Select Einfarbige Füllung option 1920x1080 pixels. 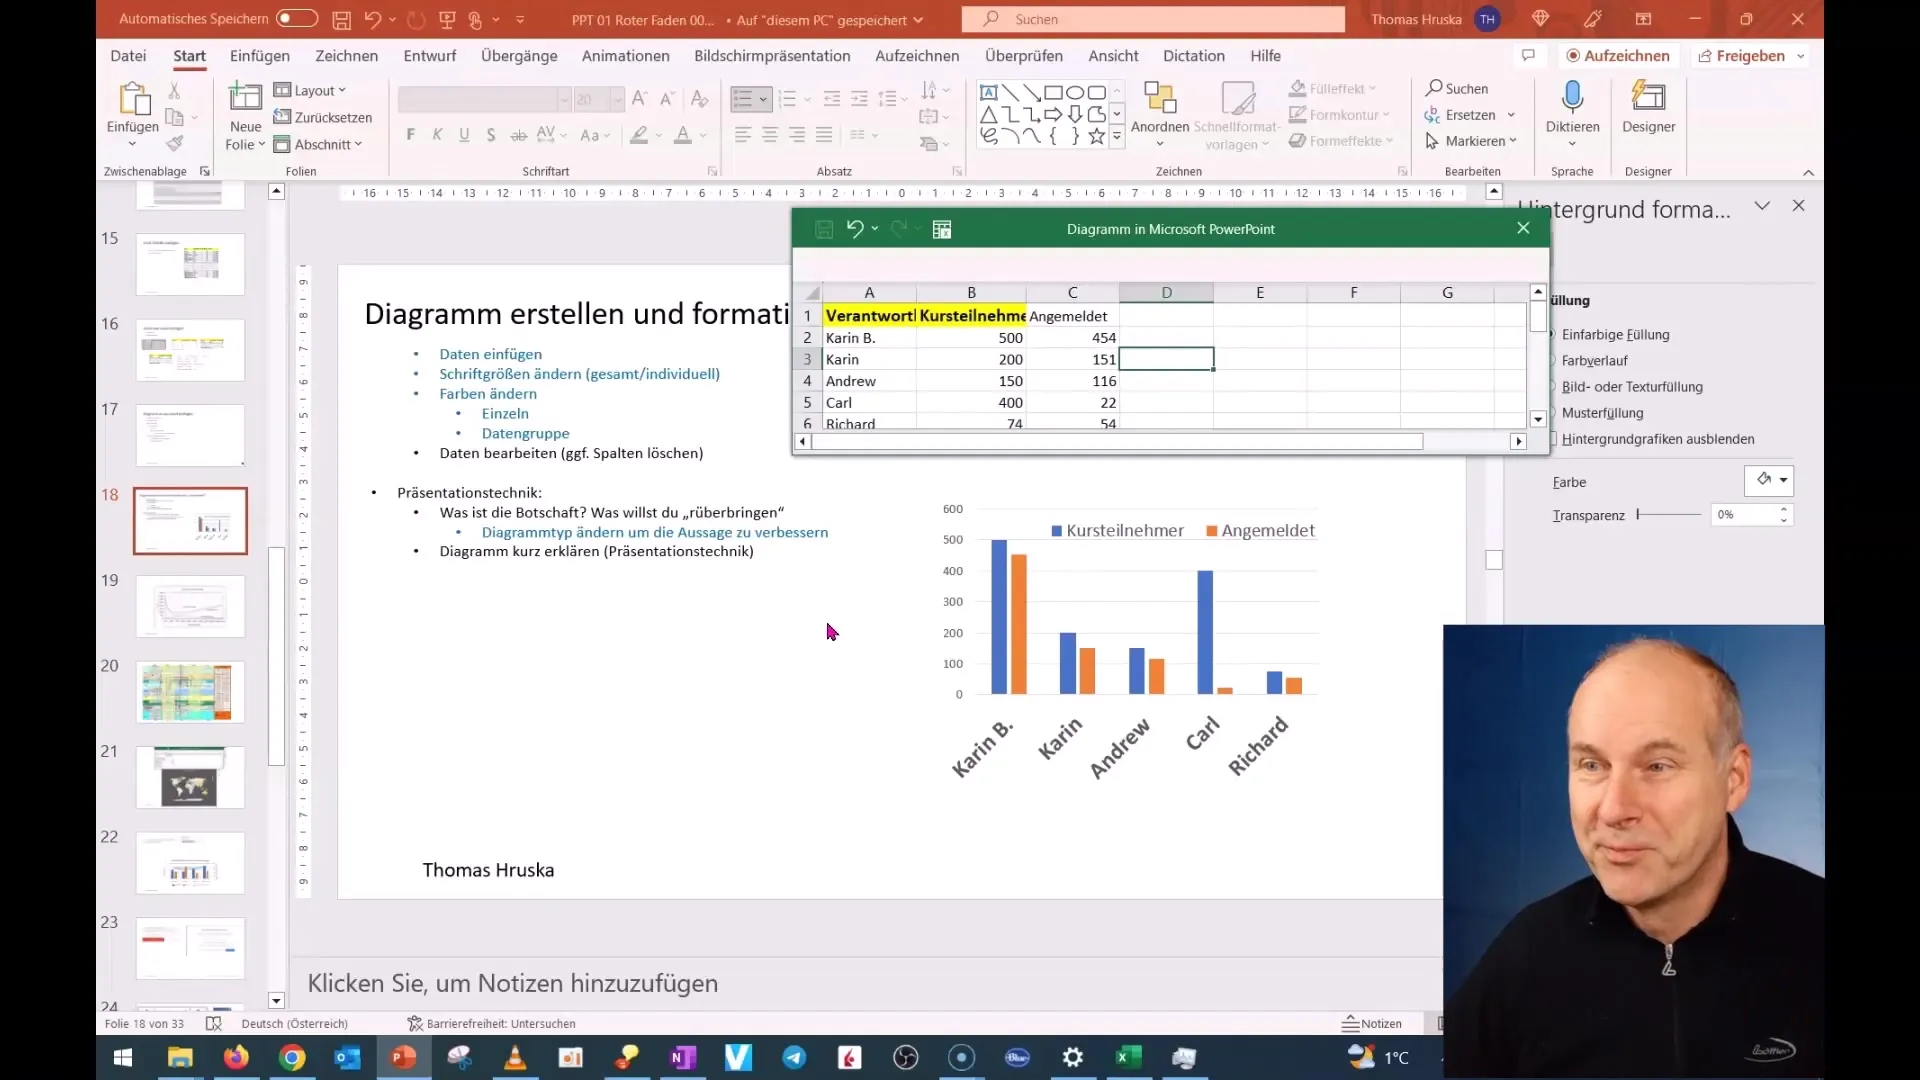click(1615, 335)
